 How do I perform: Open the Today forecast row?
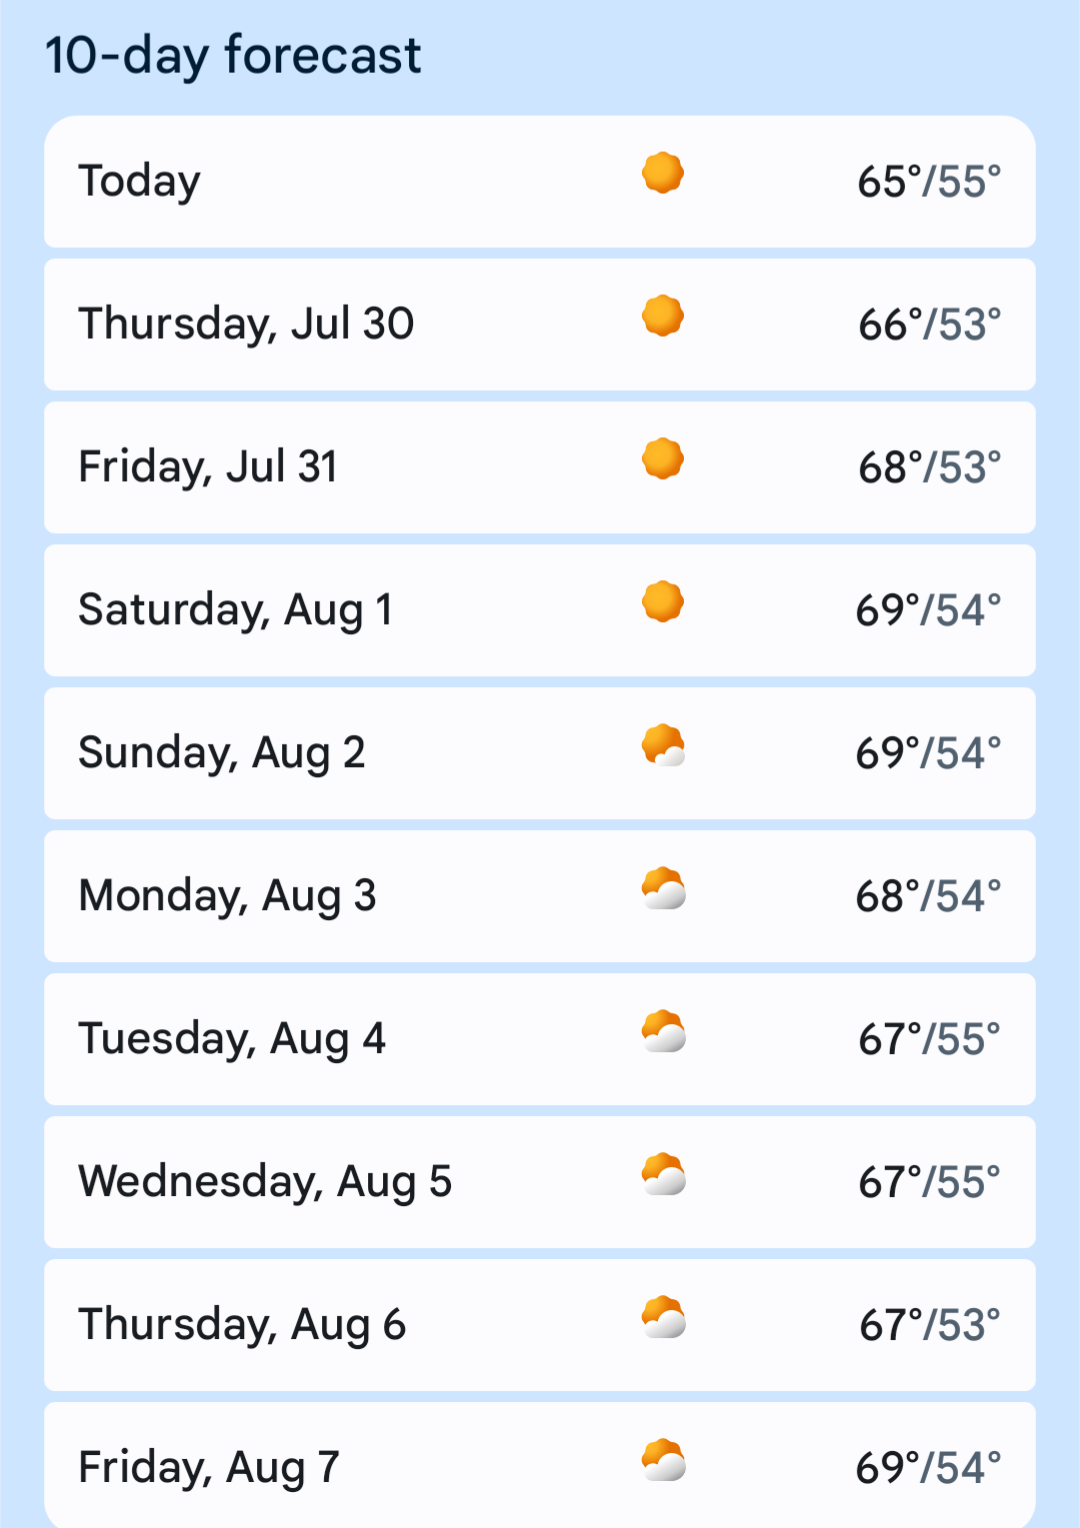540,182
